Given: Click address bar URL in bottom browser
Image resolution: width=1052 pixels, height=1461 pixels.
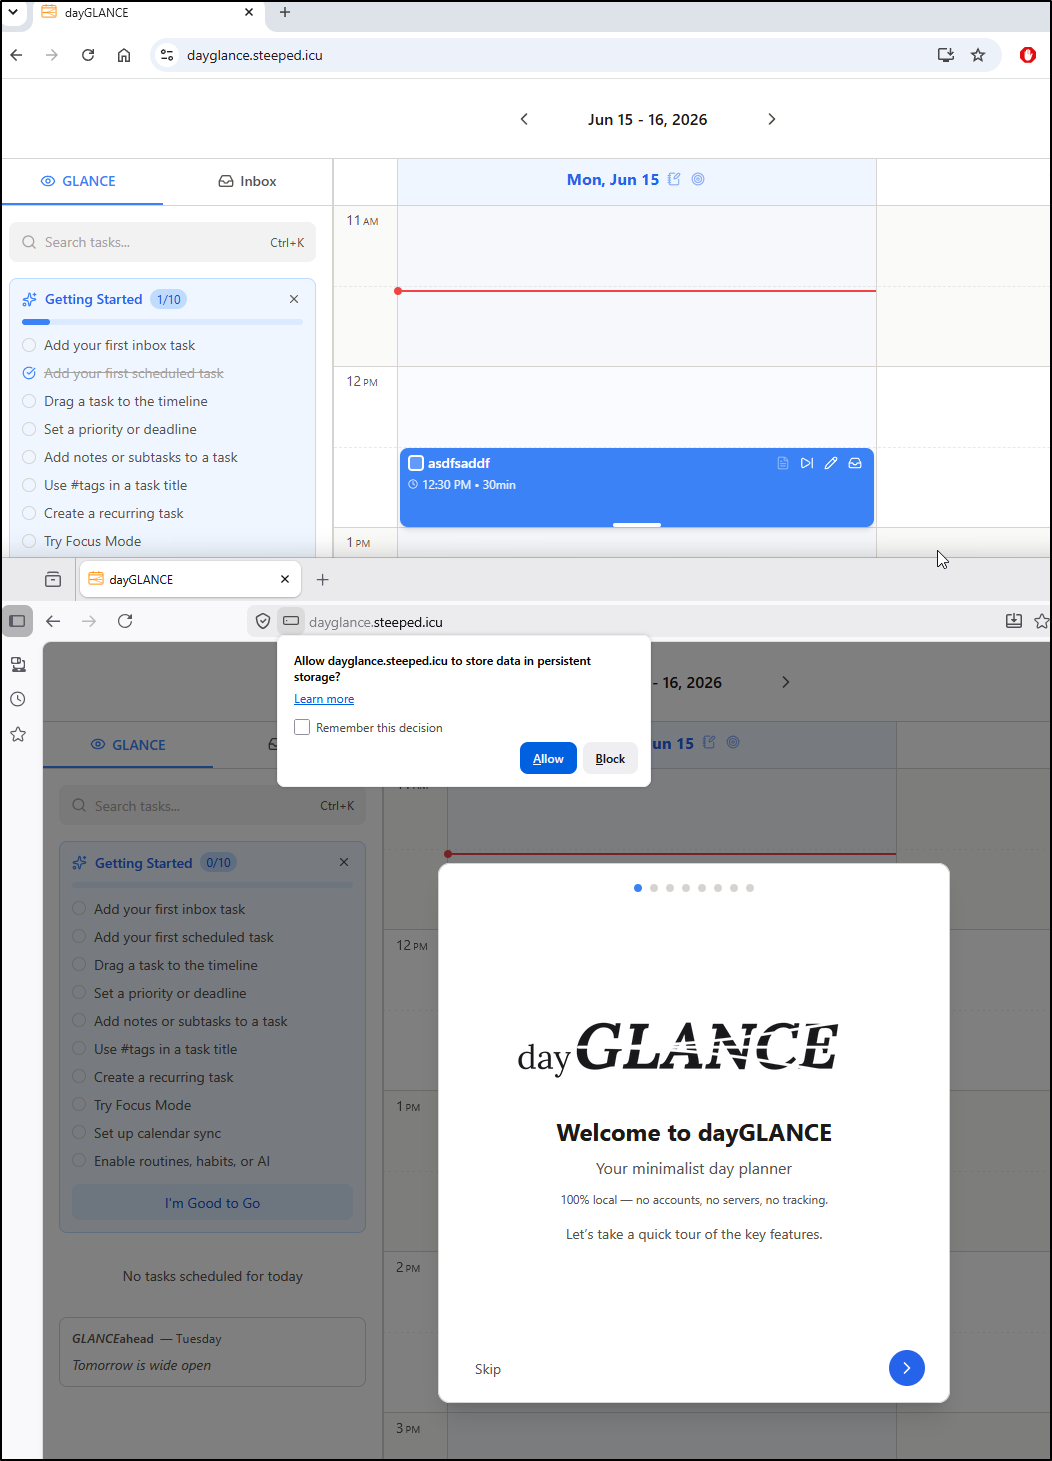Looking at the screenshot, I should point(376,622).
